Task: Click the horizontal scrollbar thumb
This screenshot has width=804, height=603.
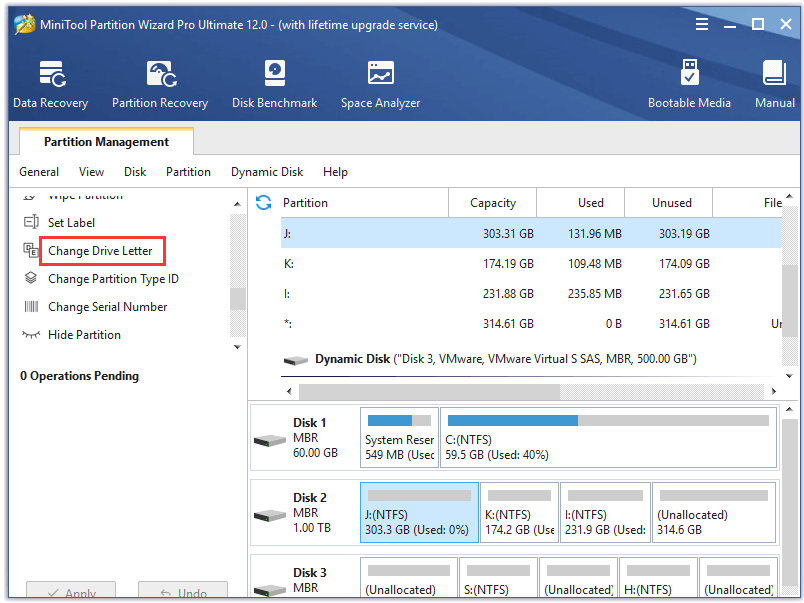Action: pyautogui.click(x=430, y=391)
